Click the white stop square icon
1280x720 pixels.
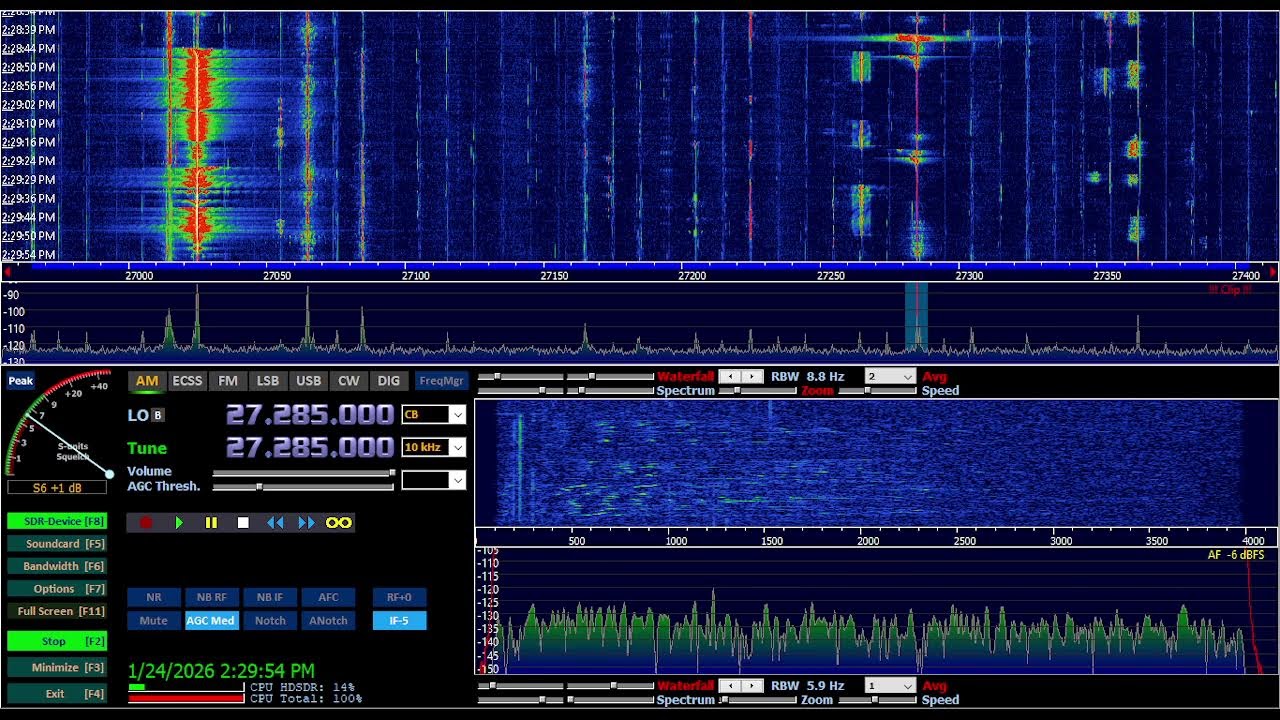tap(243, 522)
